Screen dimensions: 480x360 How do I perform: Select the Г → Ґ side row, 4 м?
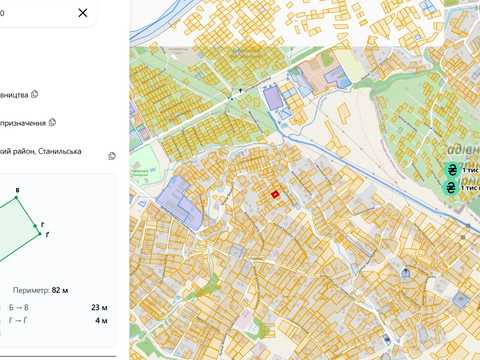(x=58, y=321)
